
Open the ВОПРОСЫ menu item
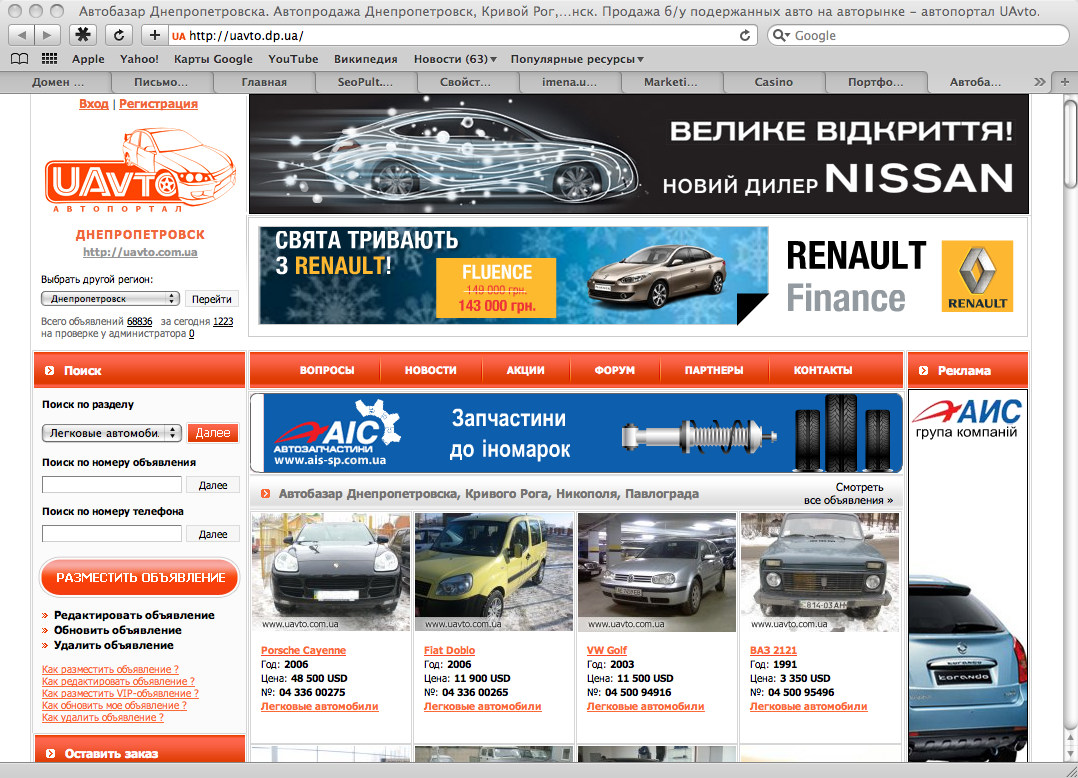point(327,370)
